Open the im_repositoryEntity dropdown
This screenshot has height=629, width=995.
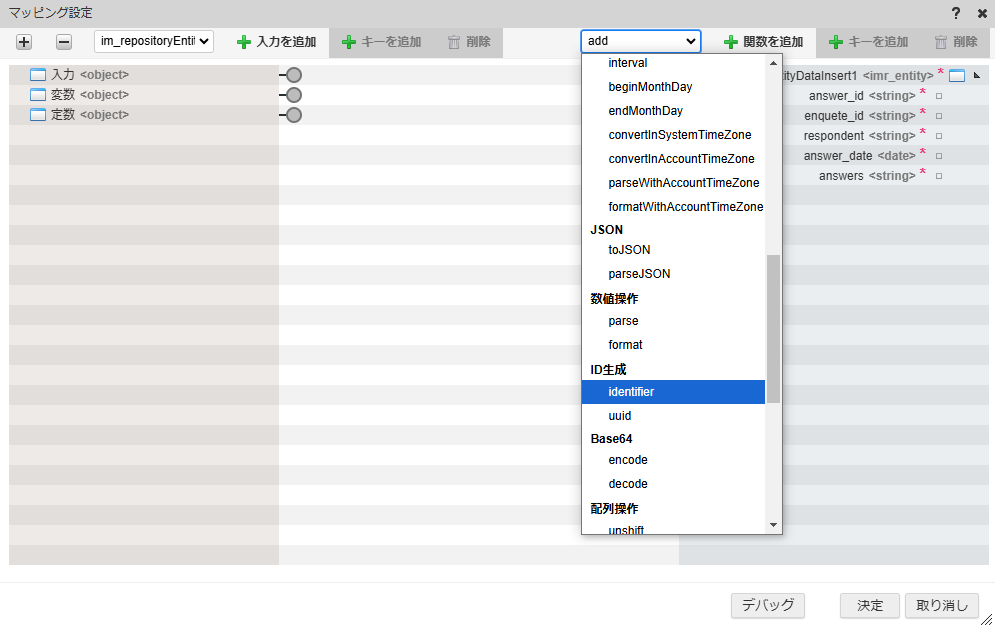153,41
